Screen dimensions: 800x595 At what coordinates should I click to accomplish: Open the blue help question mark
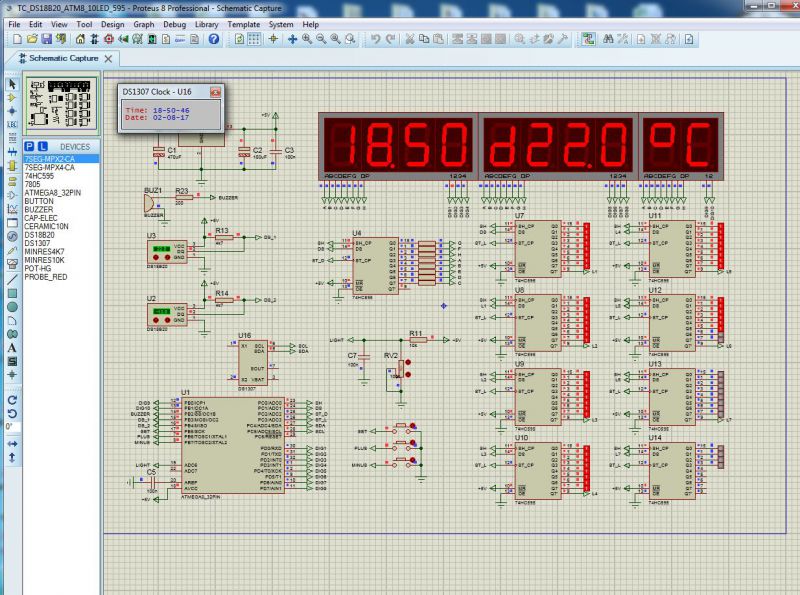tap(214, 39)
